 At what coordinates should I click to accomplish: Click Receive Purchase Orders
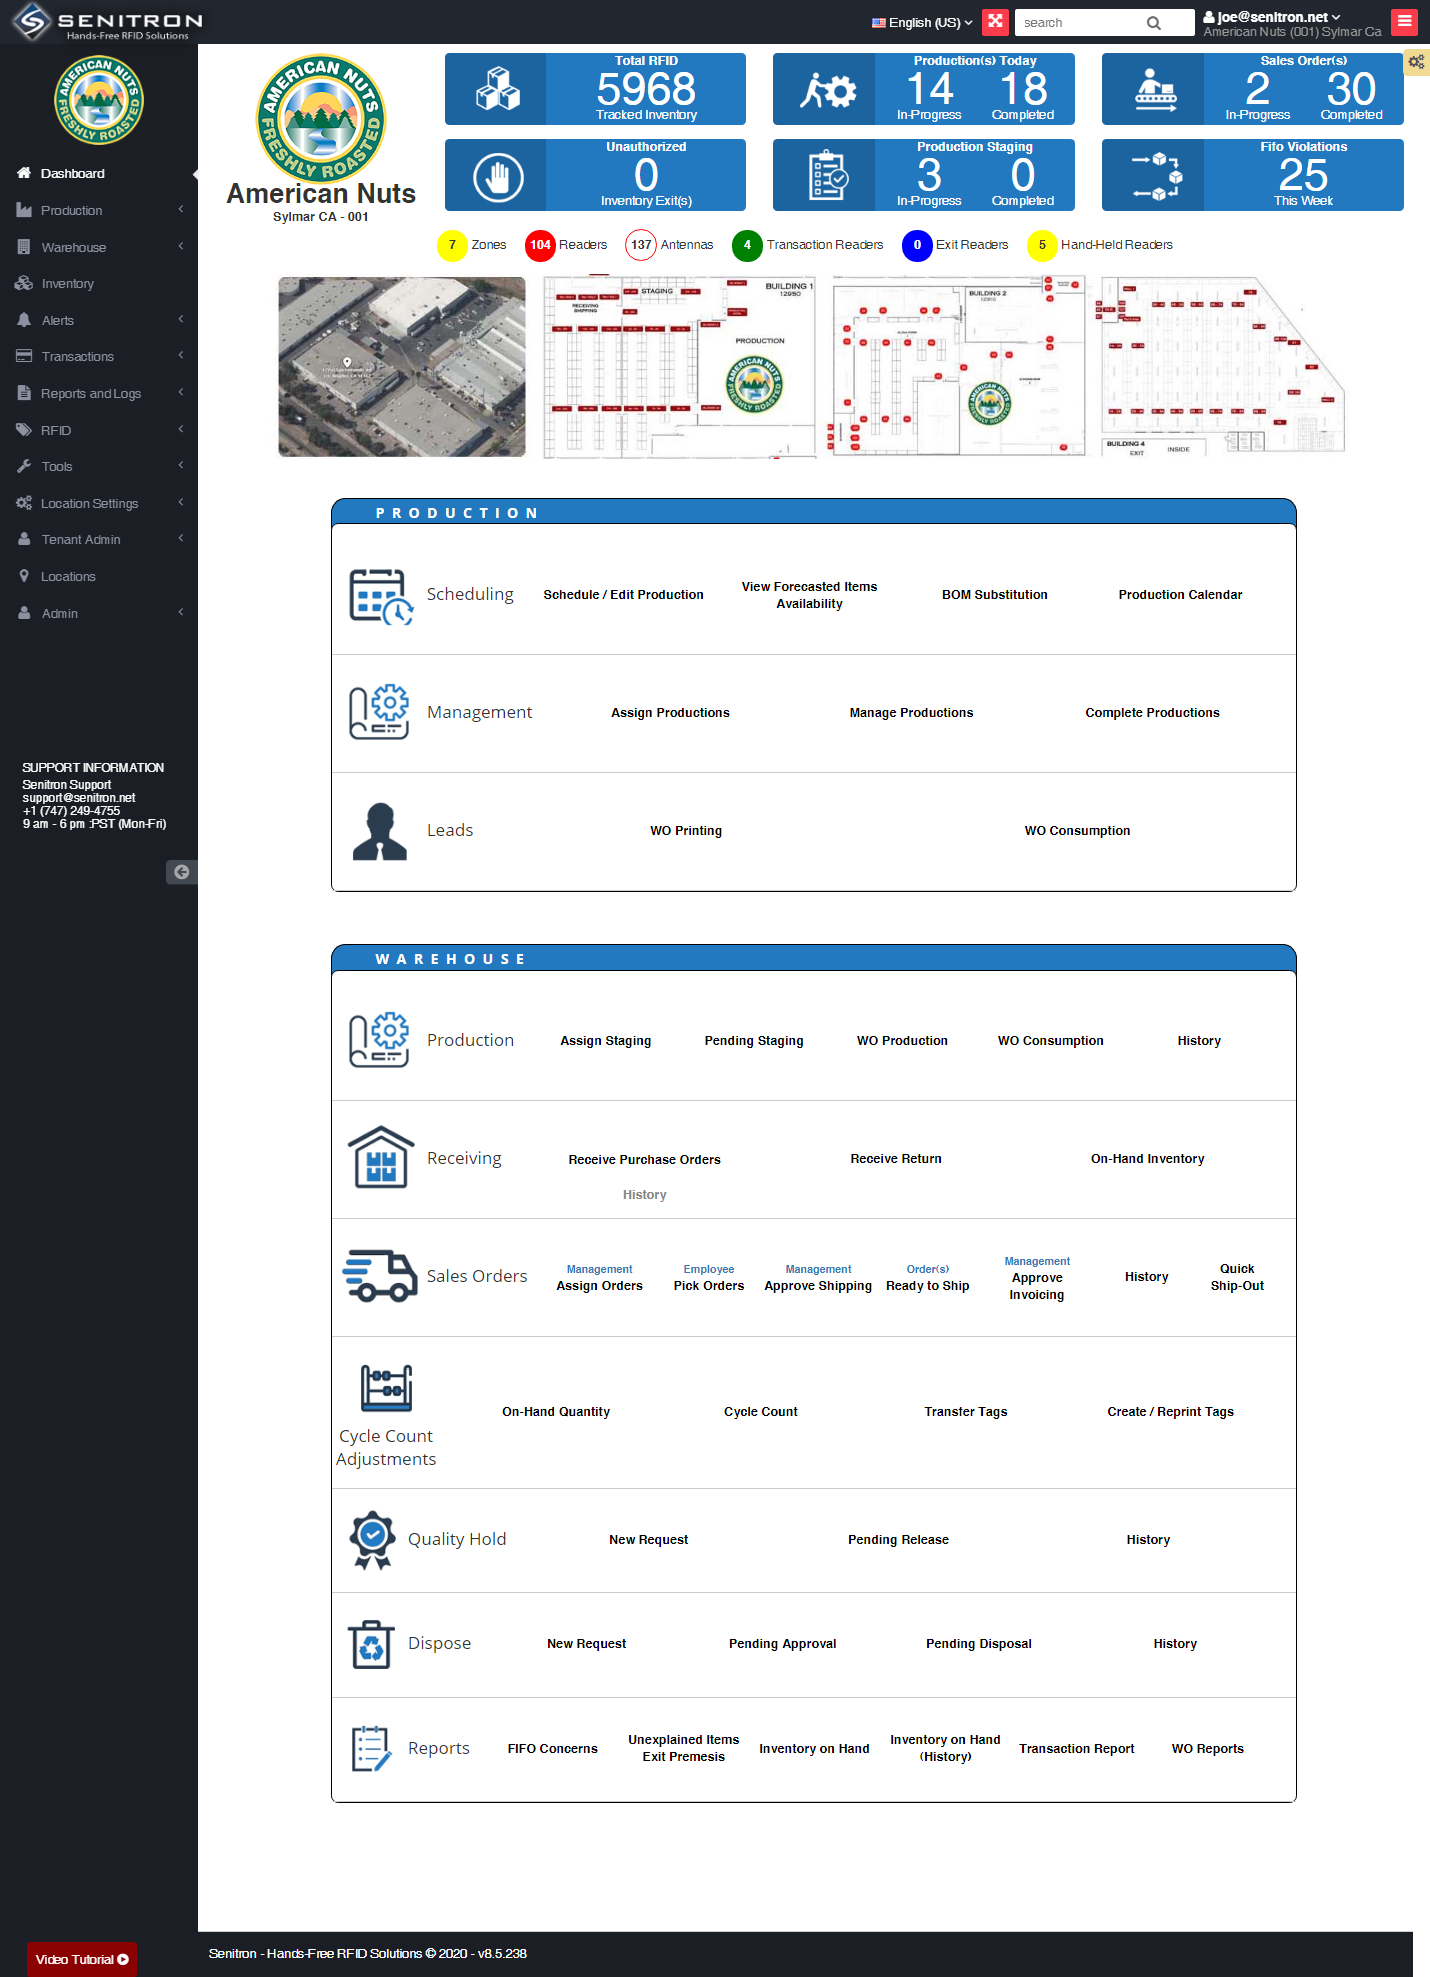(644, 1160)
